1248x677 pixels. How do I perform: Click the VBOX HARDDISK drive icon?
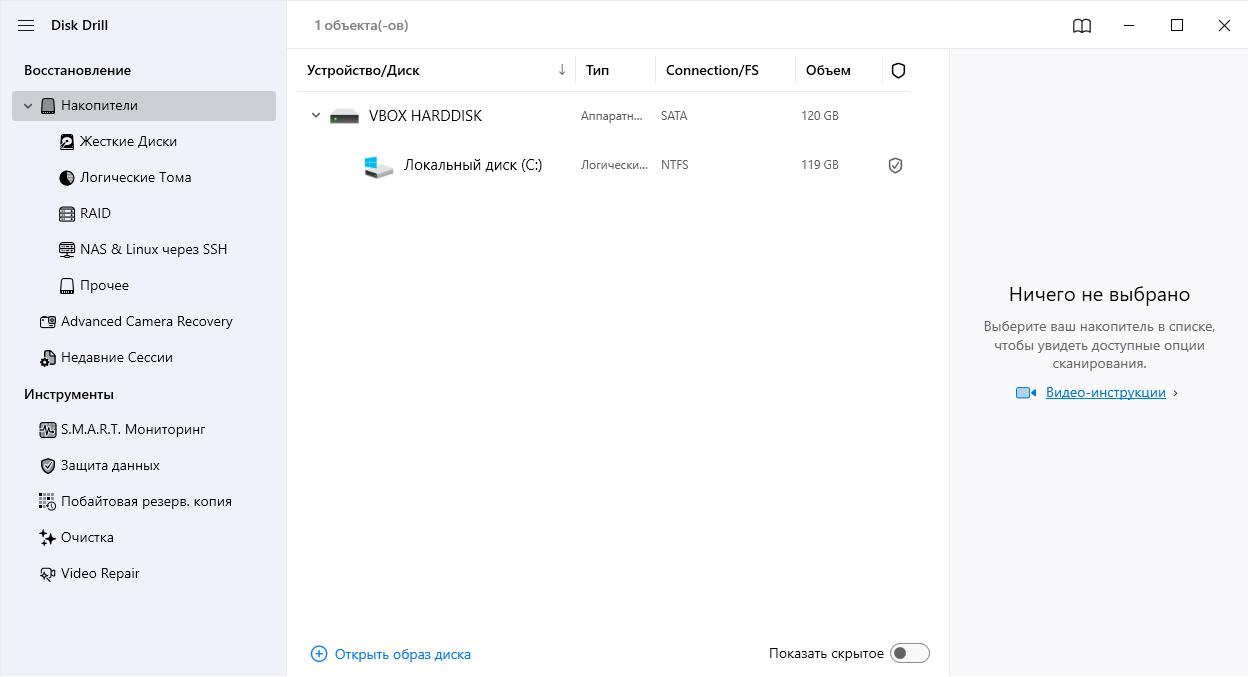(x=344, y=117)
